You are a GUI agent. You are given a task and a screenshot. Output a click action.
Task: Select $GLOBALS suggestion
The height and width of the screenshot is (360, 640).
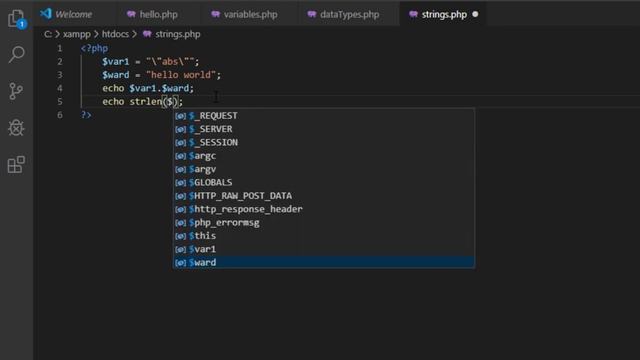click(x=324, y=182)
